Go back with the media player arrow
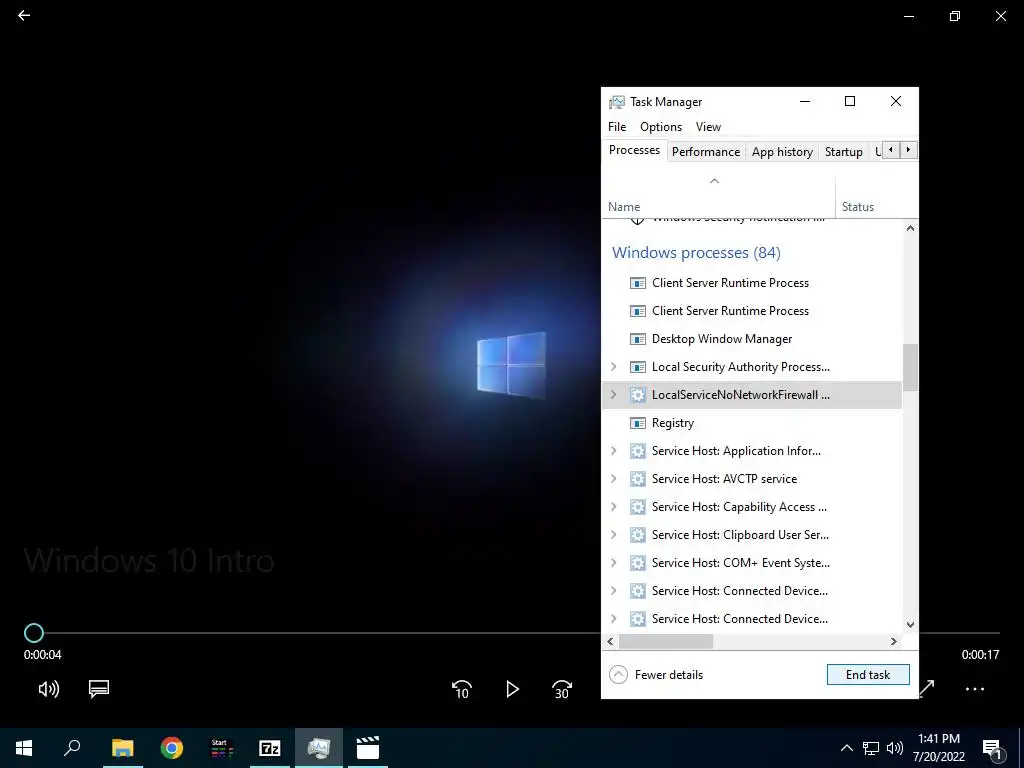The width and height of the screenshot is (1024, 768). 24,15
